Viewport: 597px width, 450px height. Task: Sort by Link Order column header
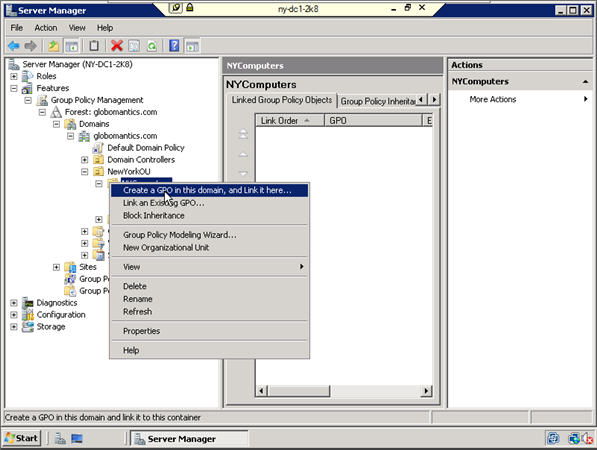click(290, 121)
